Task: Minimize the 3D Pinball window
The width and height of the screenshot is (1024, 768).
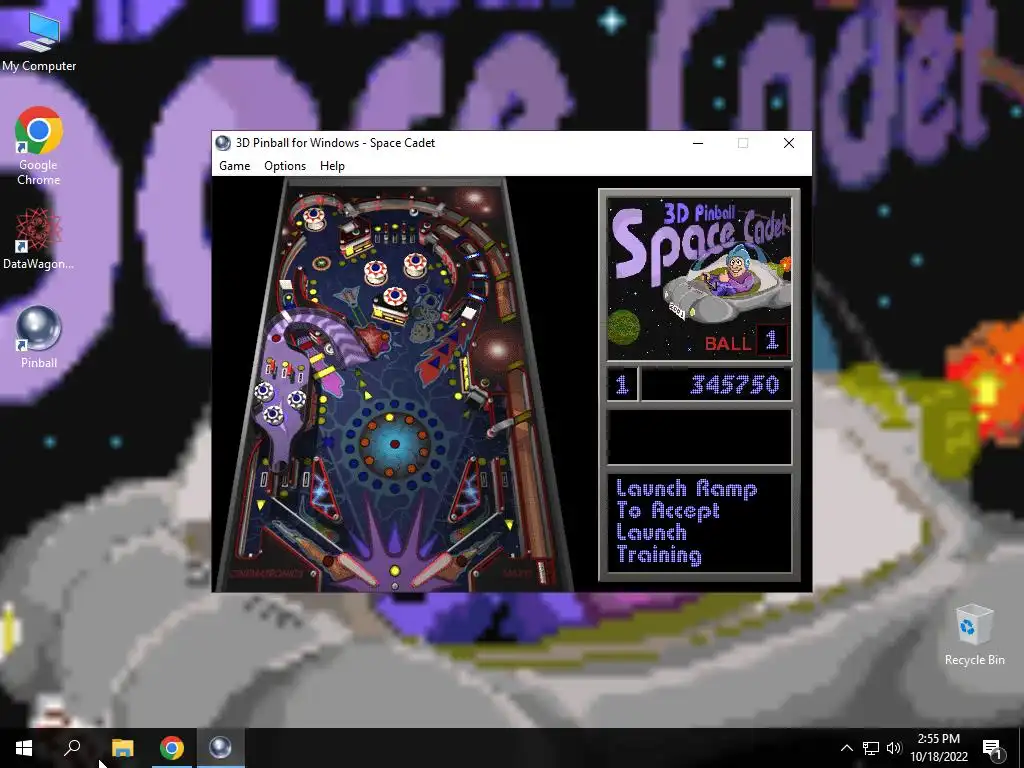Action: 698,143
